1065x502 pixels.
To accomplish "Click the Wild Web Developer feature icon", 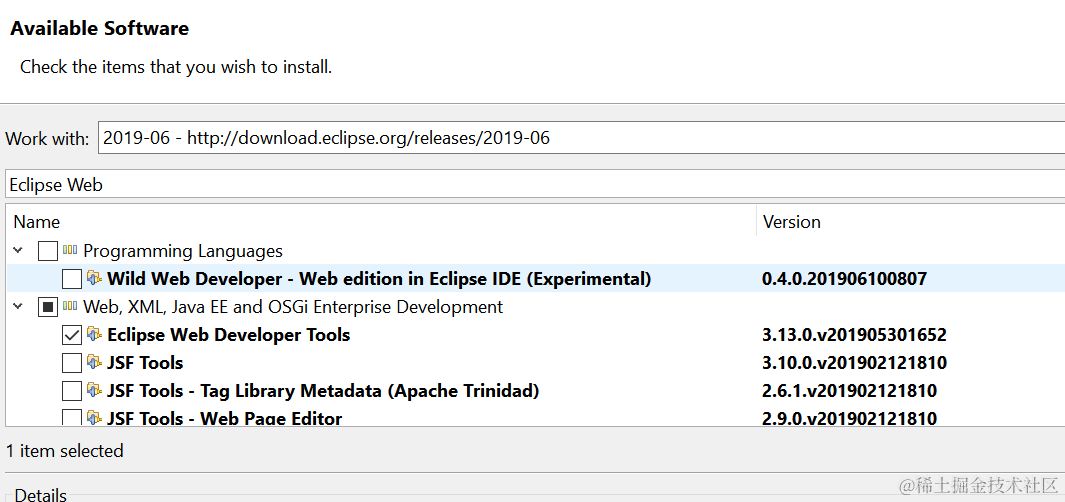I will point(94,279).
